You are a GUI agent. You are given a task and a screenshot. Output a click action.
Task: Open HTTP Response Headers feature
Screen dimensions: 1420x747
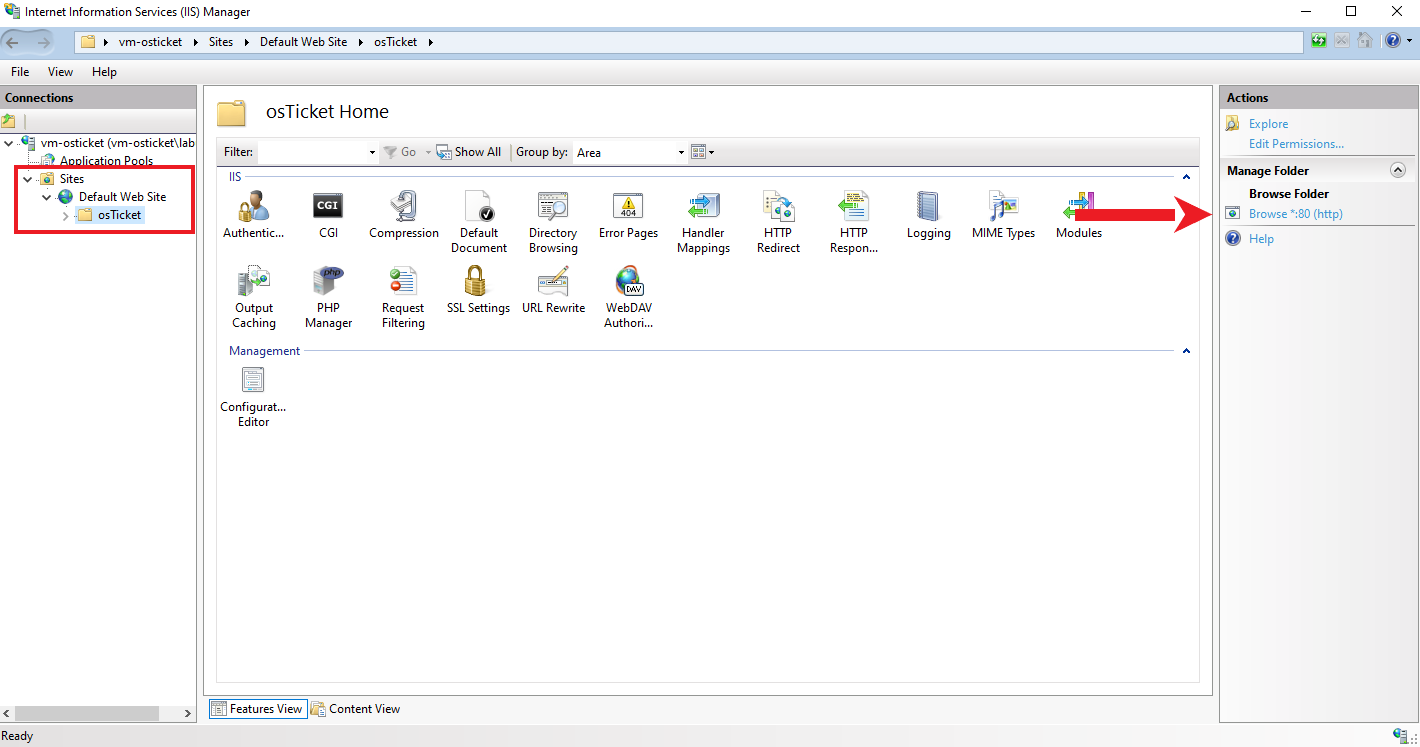tap(853, 222)
